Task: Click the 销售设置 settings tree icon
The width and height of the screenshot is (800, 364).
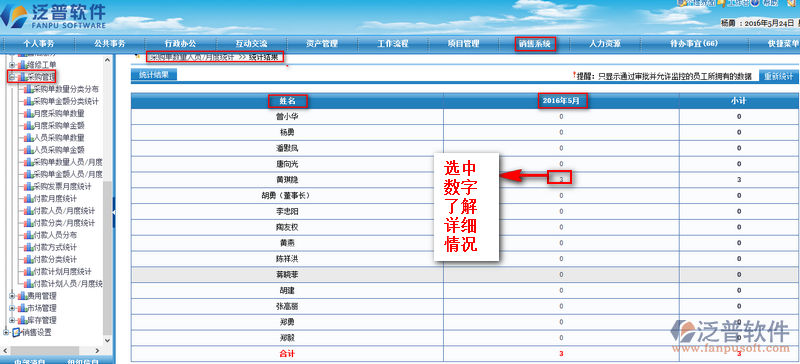Action: 16,332
